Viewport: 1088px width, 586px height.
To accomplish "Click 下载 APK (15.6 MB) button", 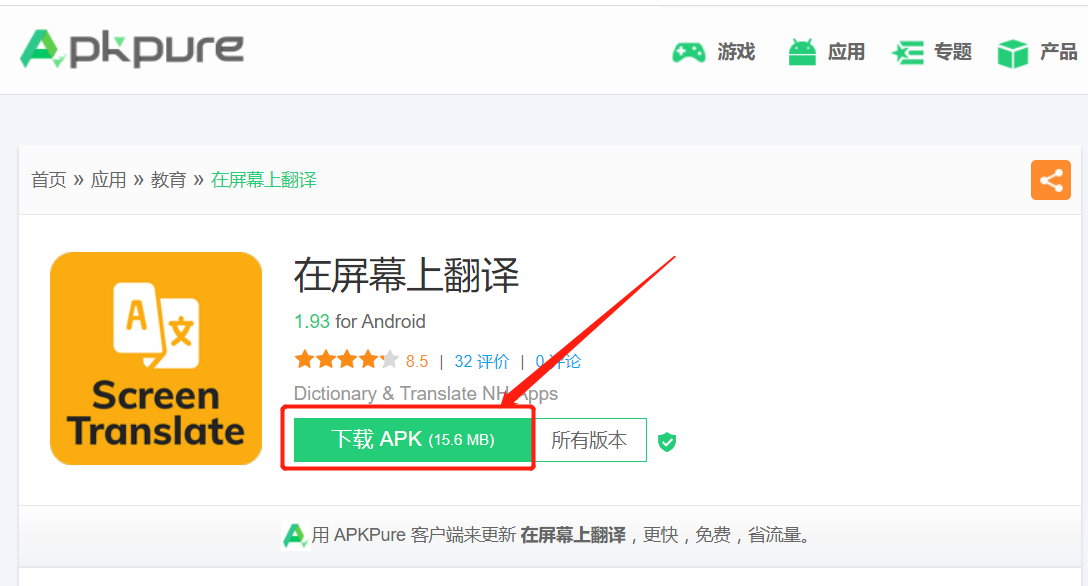I will [412, 440].
